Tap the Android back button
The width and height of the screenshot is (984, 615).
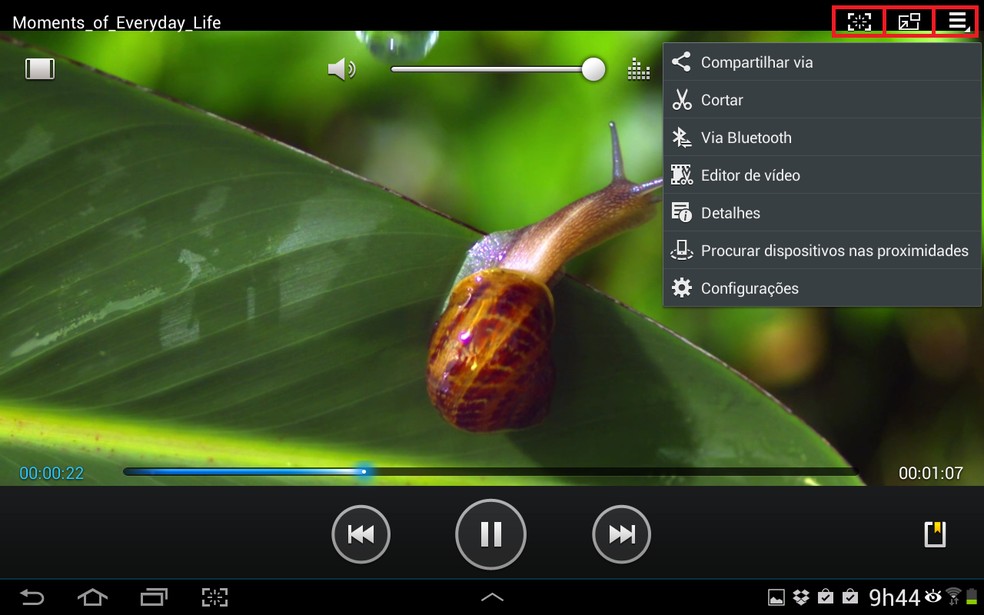pyautogui.click(x=32, y=597)
